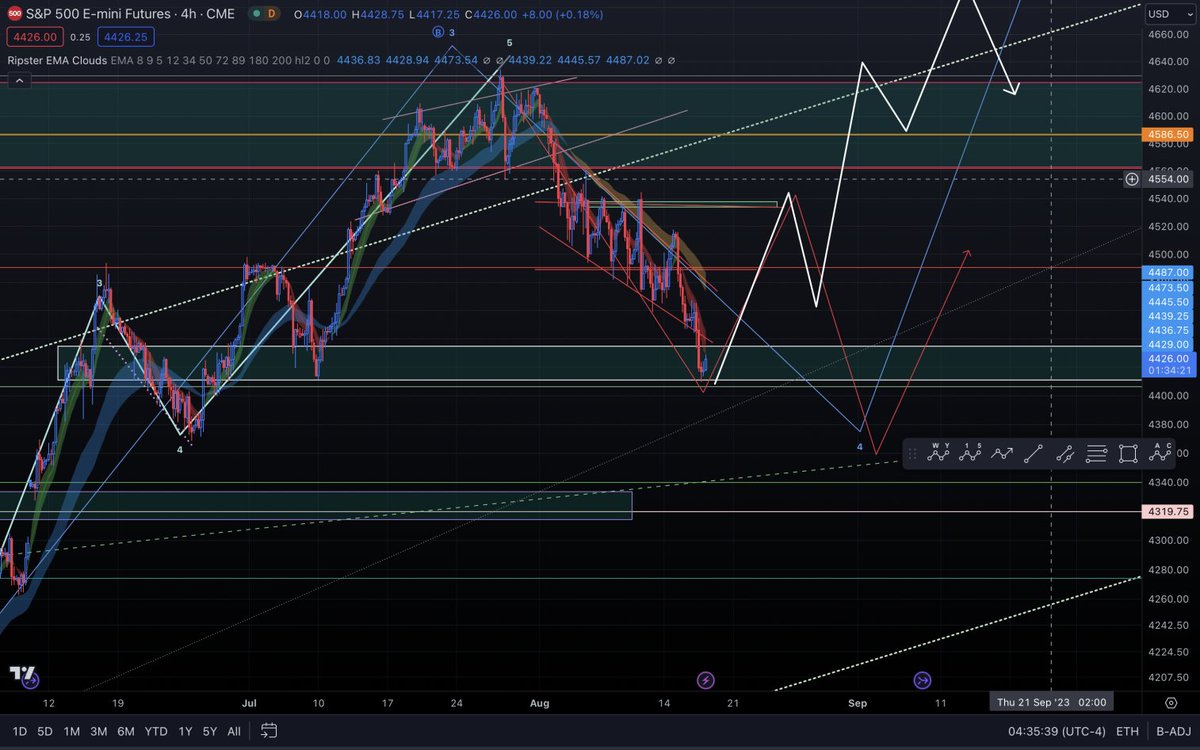1200x750 pixels.
Task: Set range to YTD
Action: tap(155, 731)
